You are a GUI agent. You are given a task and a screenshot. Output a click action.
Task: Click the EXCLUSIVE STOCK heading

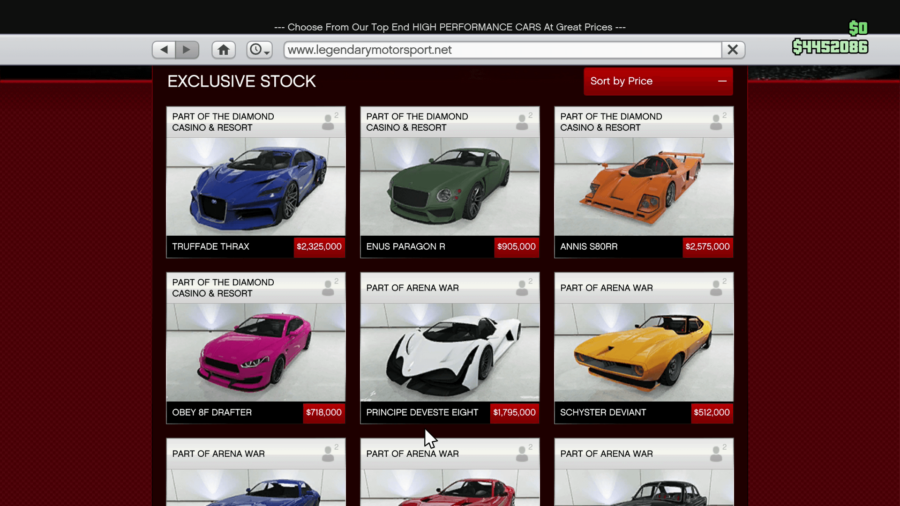pos(242,81)
